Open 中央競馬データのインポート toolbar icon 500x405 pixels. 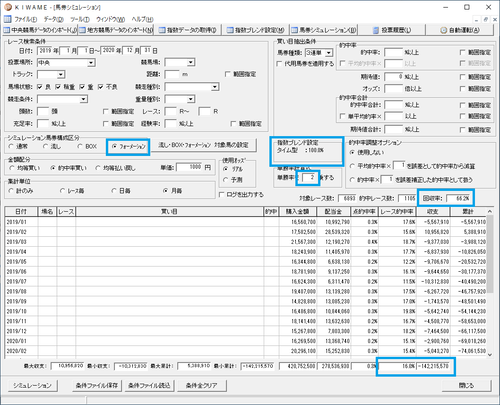click(7, 30)
